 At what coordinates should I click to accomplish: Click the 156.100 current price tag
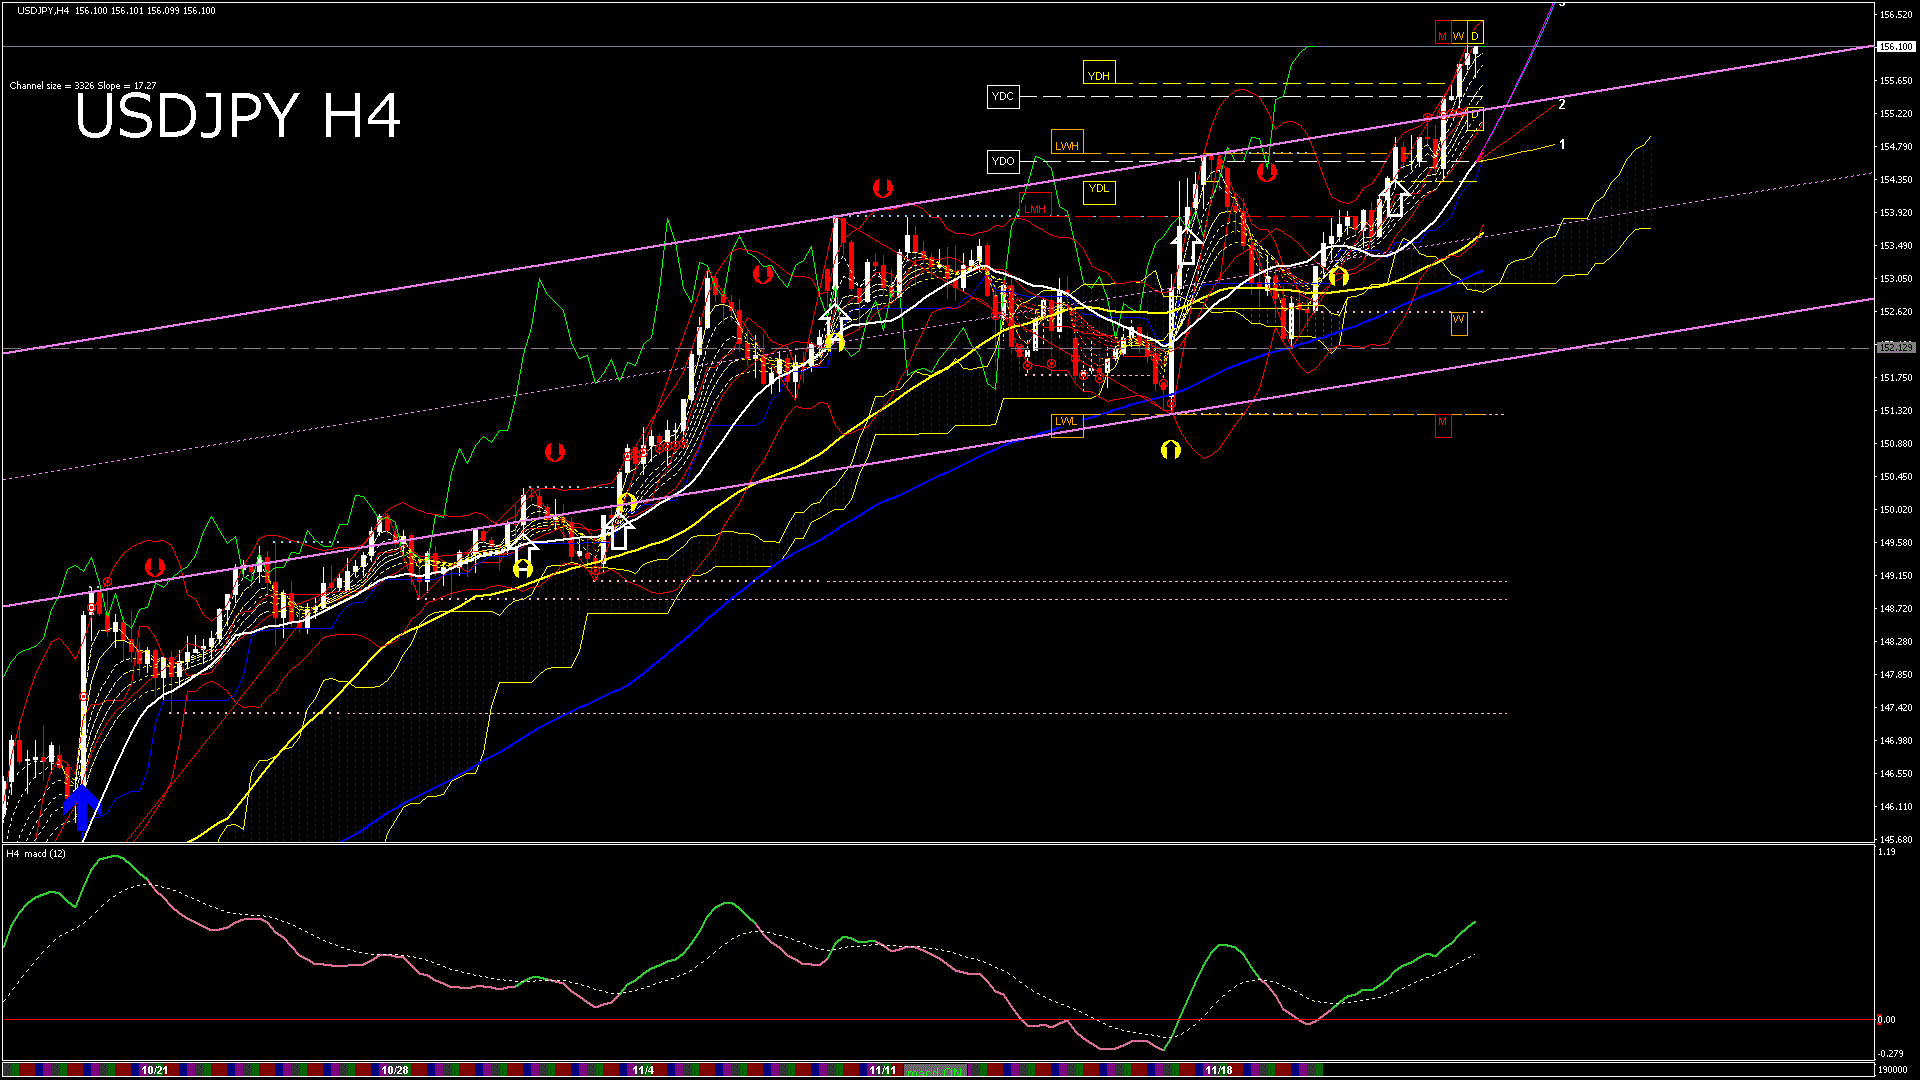[x=1895, y=47]
